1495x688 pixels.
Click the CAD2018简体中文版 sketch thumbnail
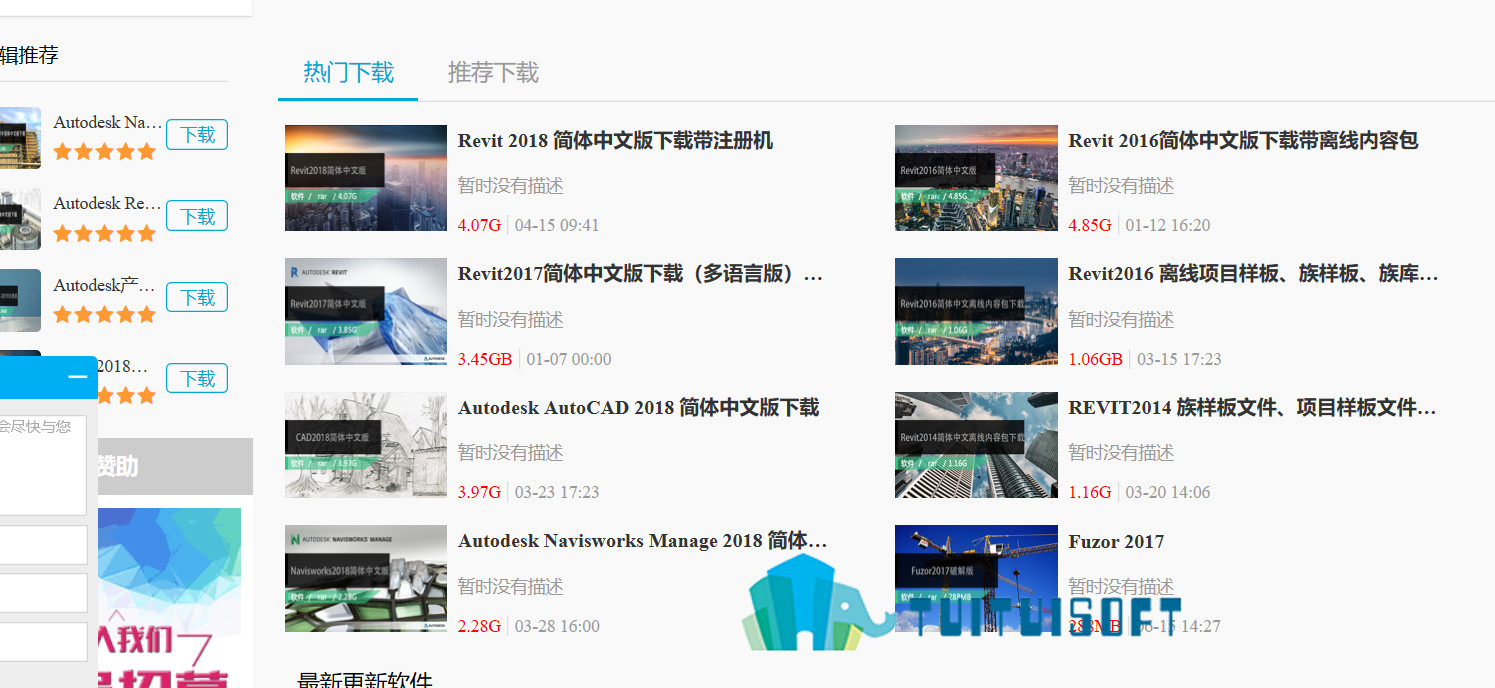tap(366, 445)
